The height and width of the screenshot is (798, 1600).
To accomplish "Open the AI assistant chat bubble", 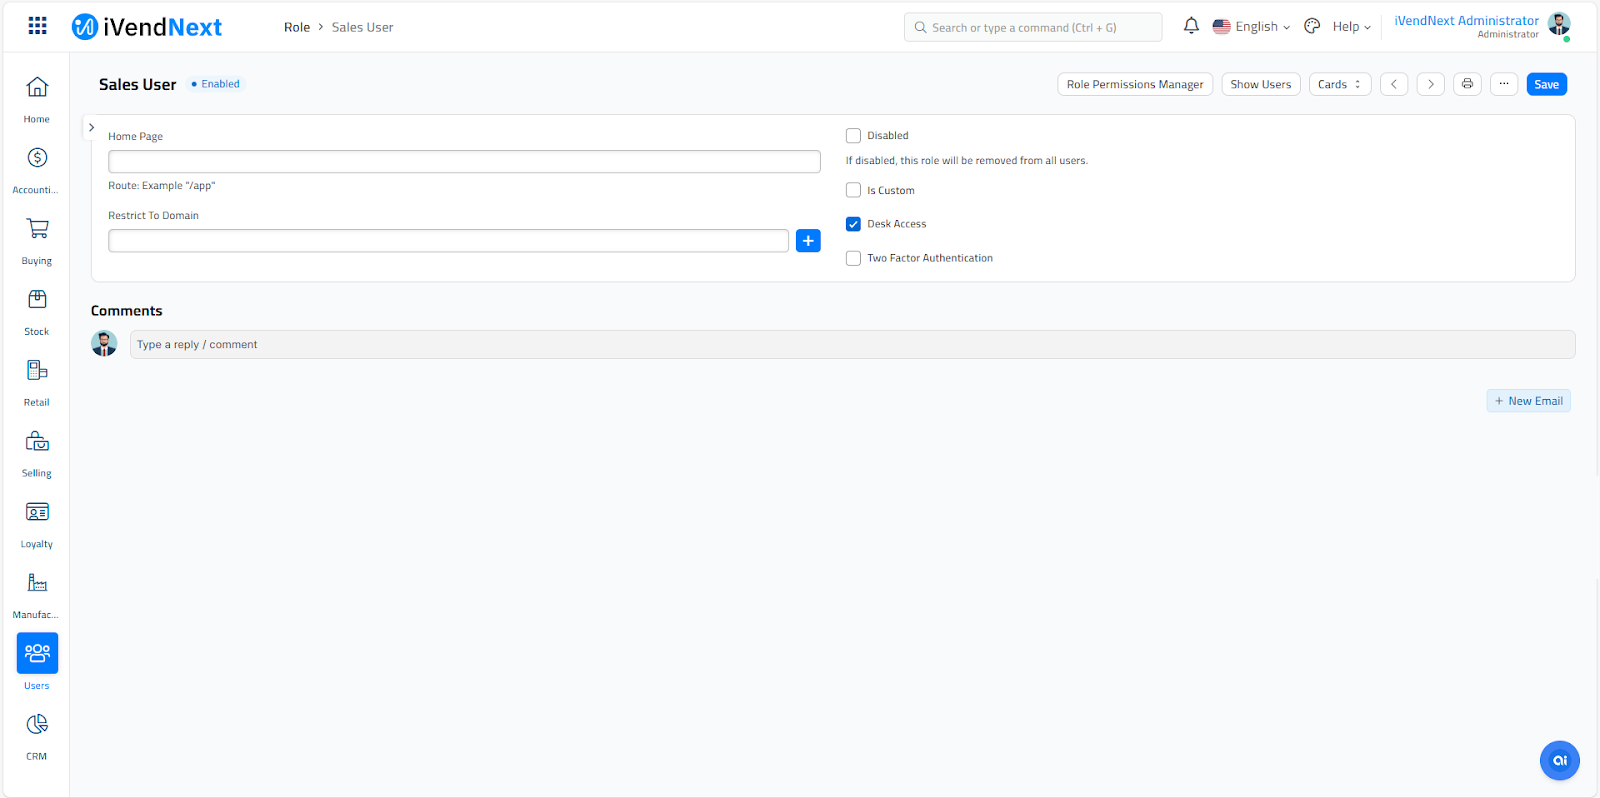I will [x=1559, y=760].
